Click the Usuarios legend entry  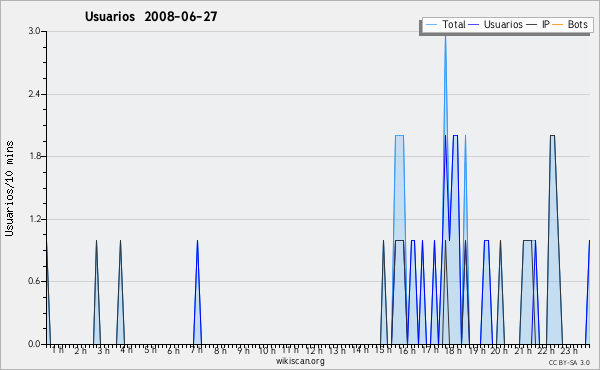click(x=495, y=24)
